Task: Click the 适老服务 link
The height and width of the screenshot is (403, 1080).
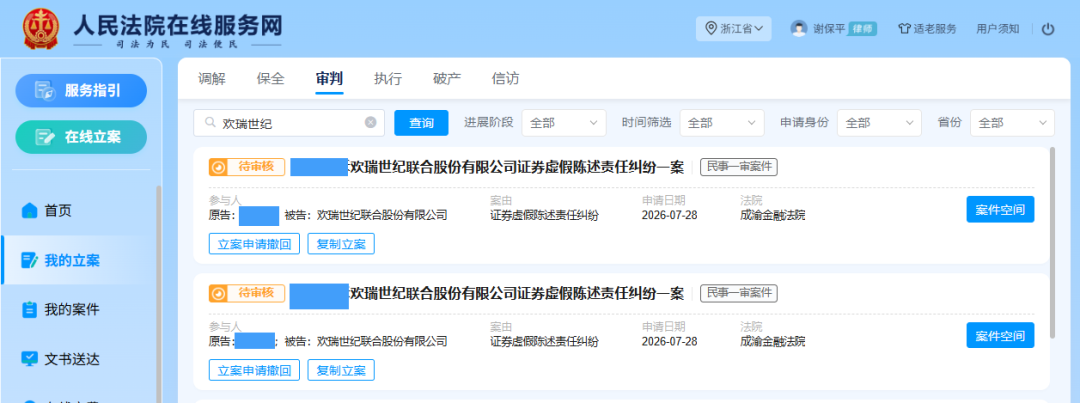Action: tap(927, 29)
